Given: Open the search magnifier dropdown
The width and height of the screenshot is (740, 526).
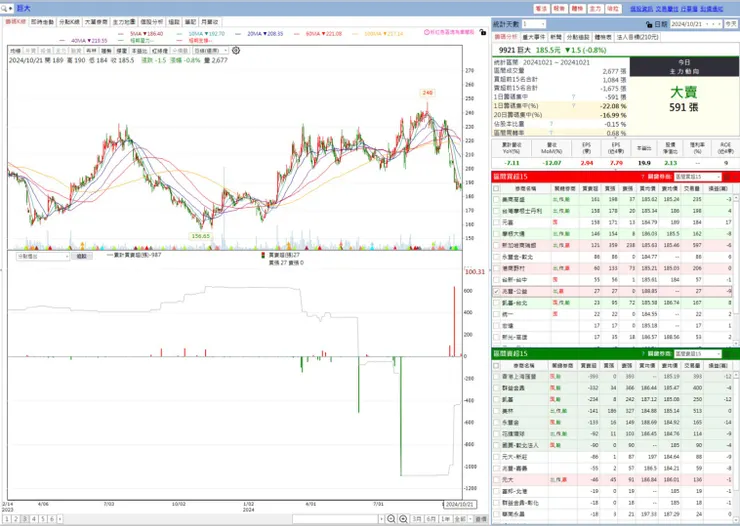Looking at the screenshot, I should point(7,8).
